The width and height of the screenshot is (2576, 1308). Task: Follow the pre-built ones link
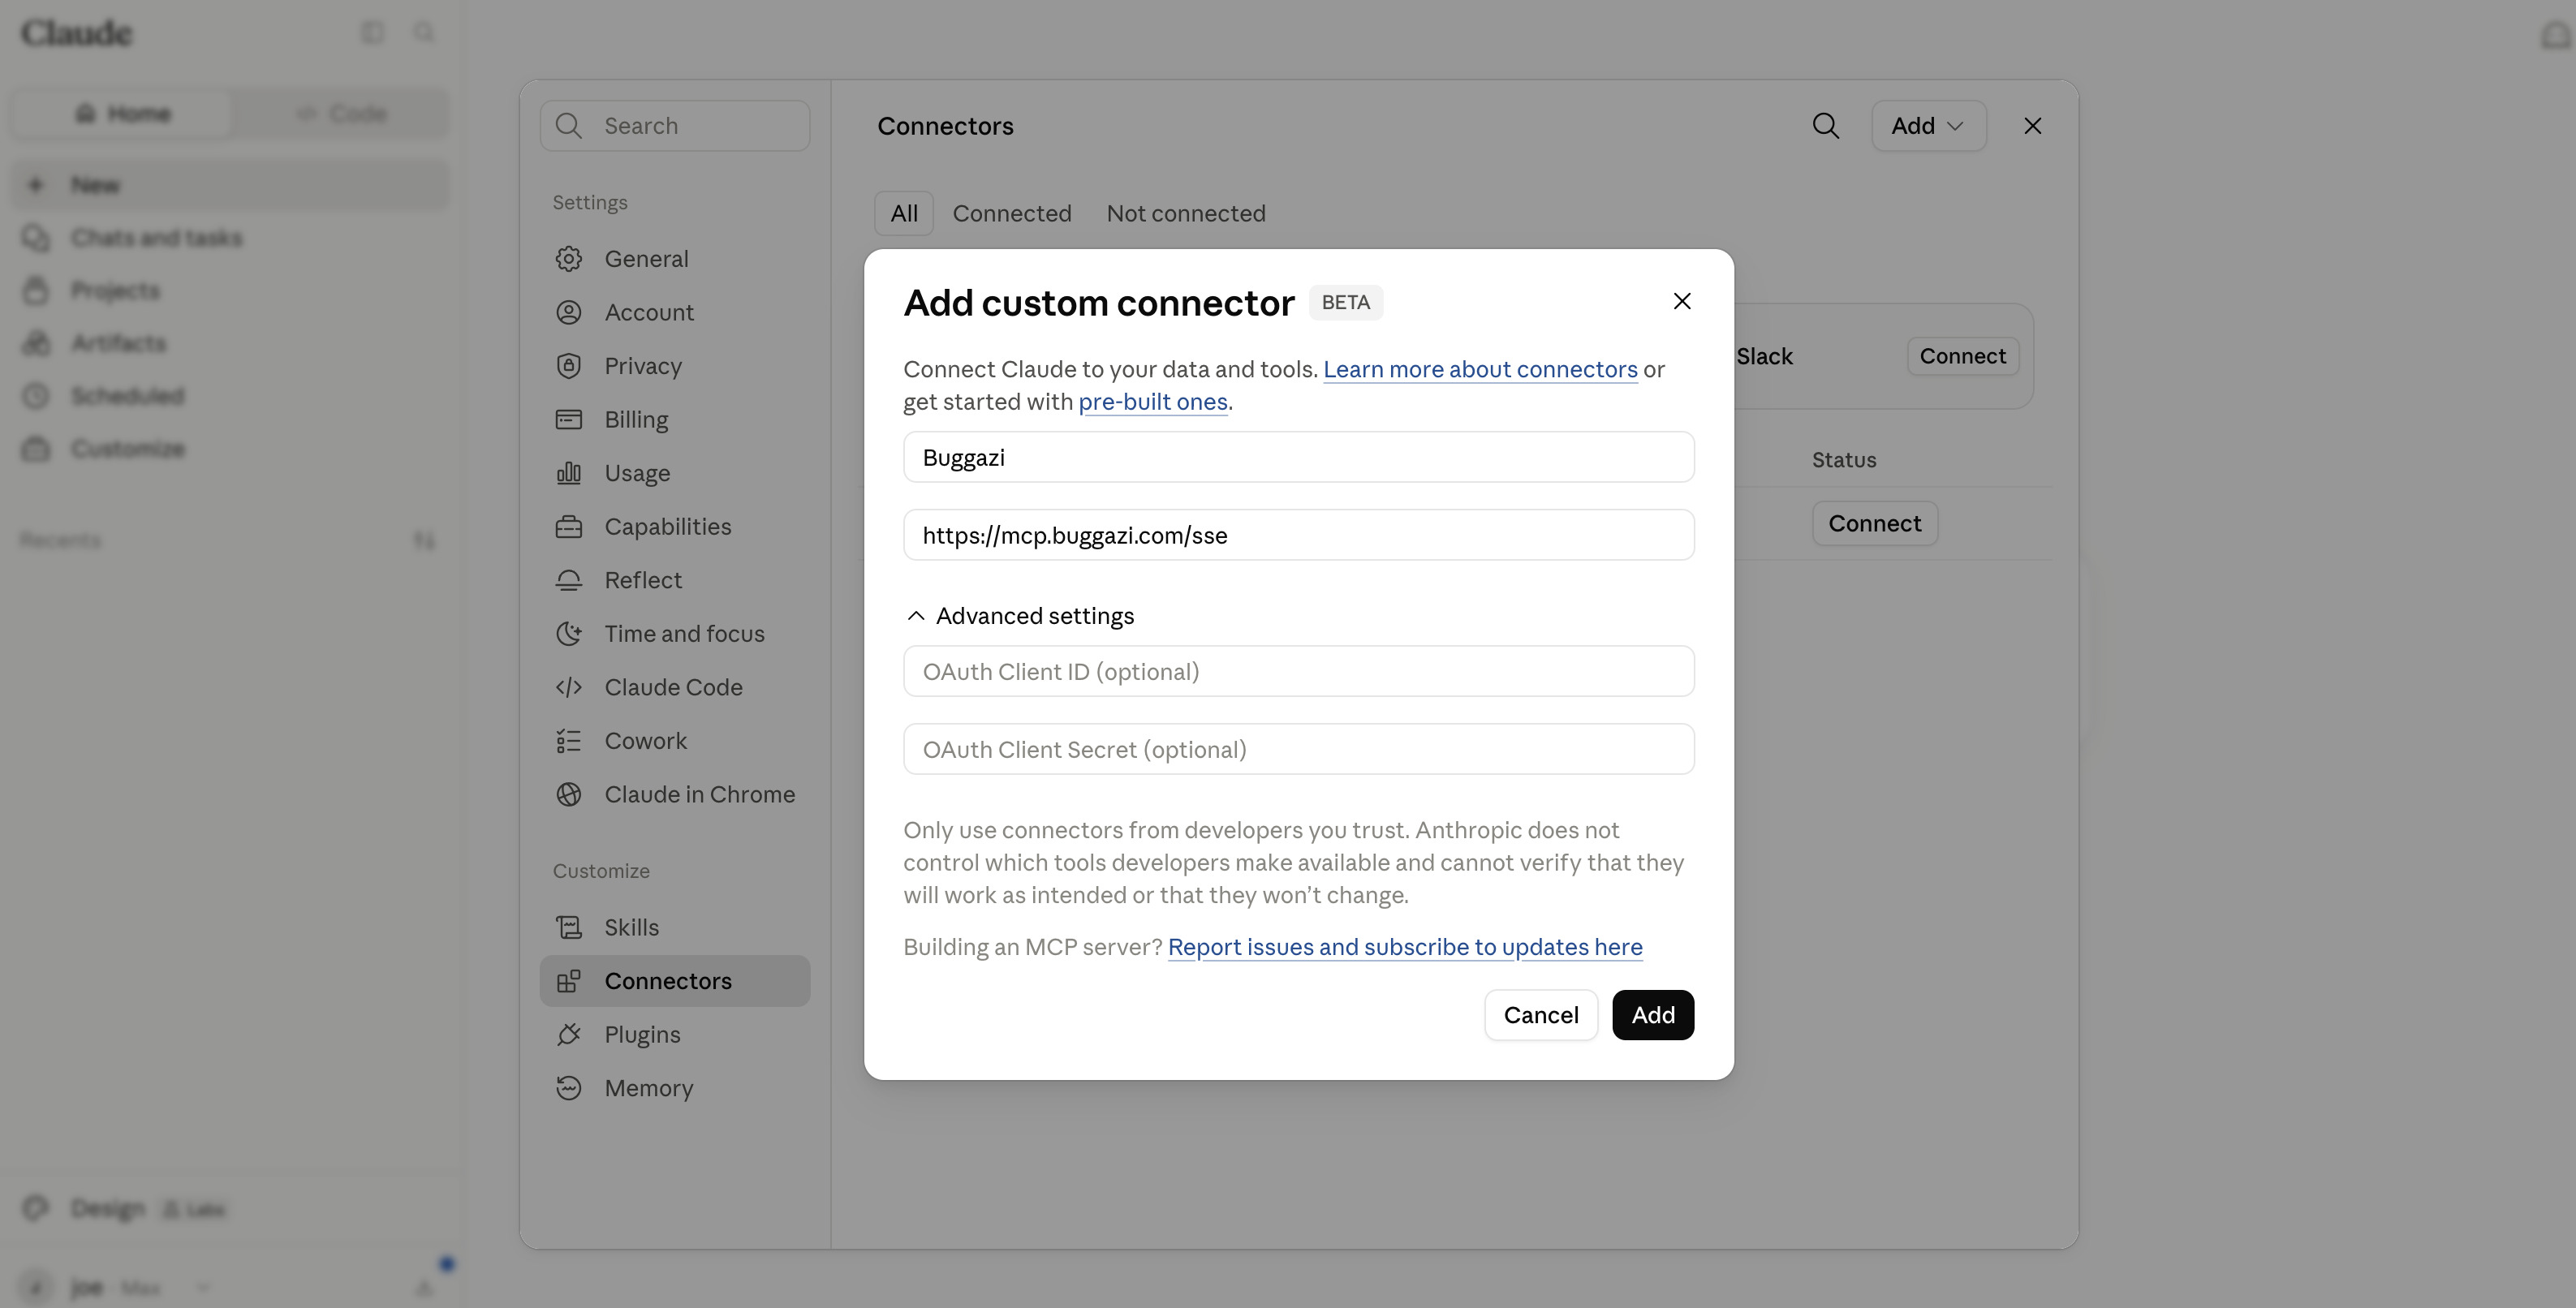tap(1153, 401)
